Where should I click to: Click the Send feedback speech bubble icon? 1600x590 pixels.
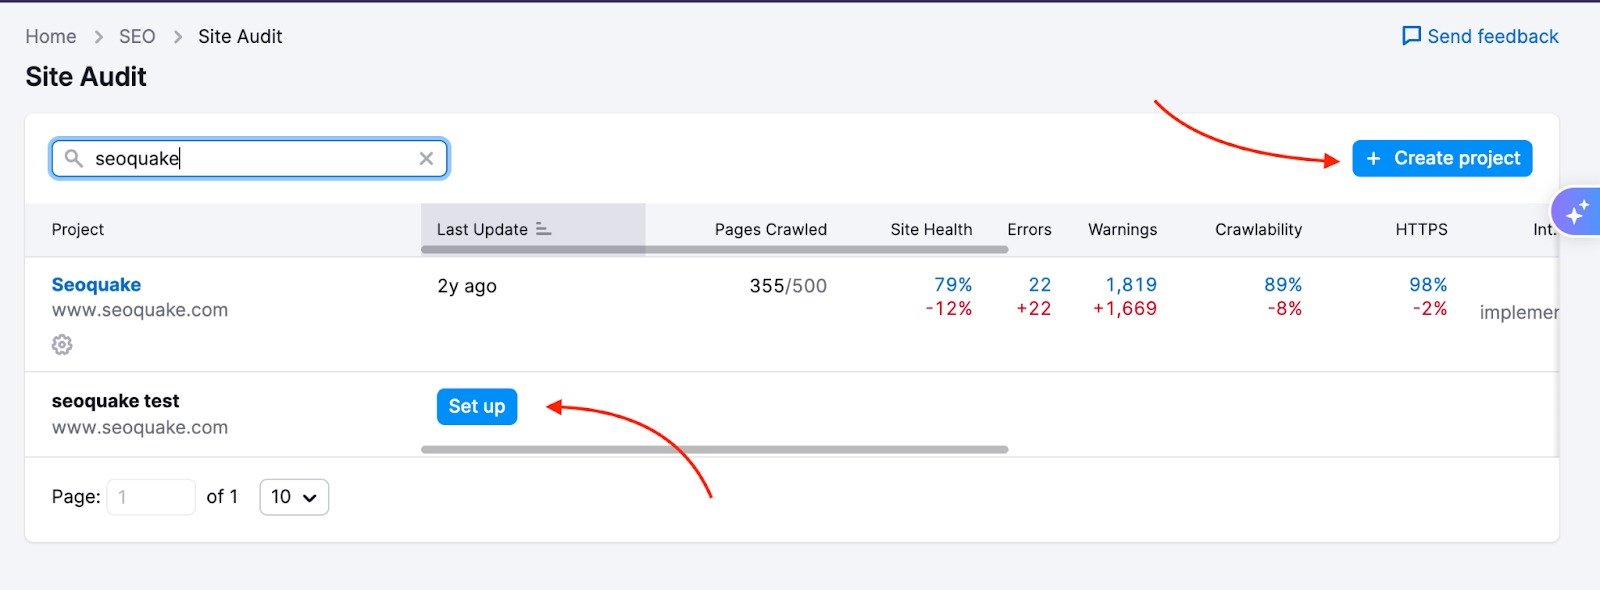pos(1411,36)
